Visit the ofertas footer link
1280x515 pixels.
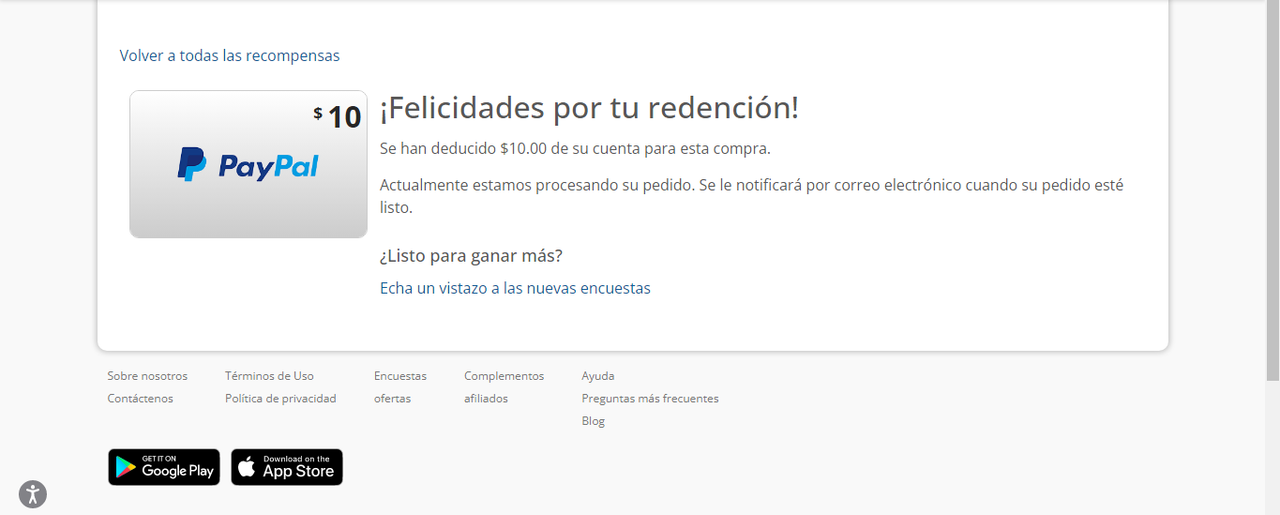(x=393, y=398)
